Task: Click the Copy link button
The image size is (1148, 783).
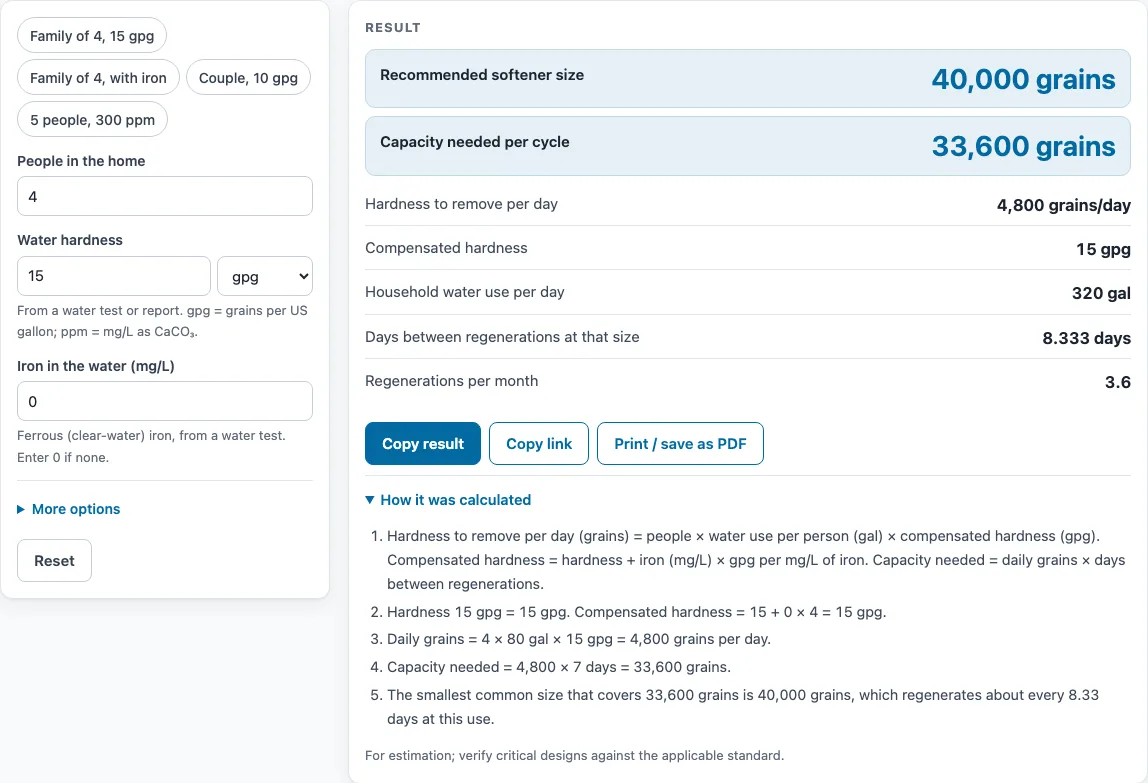Action: click(539, 444)
